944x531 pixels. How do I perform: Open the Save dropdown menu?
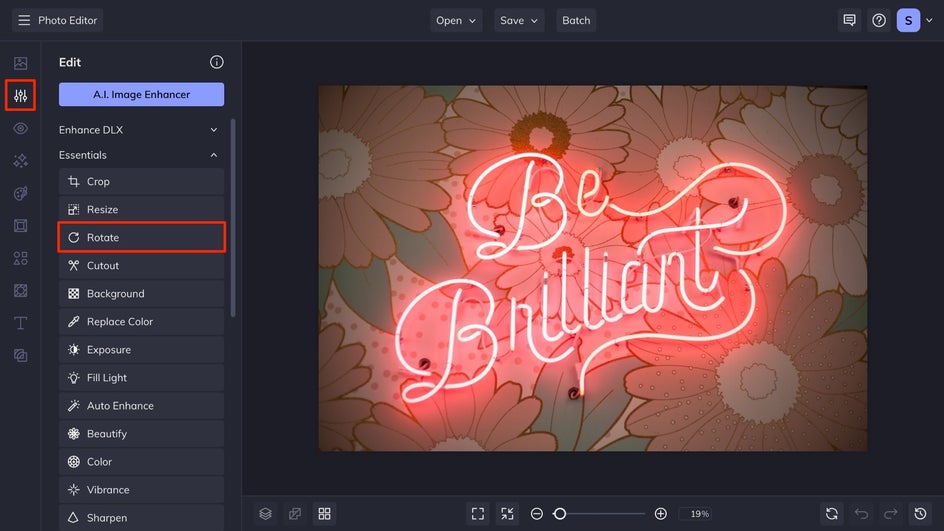point(519,20)
